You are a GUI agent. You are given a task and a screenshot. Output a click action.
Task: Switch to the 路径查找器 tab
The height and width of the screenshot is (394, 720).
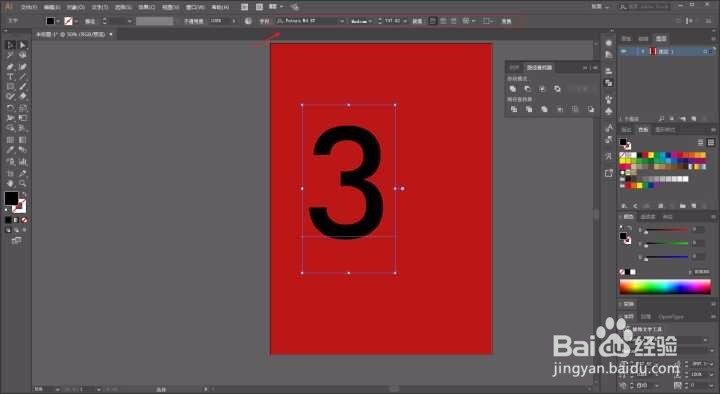click(539, 68)
